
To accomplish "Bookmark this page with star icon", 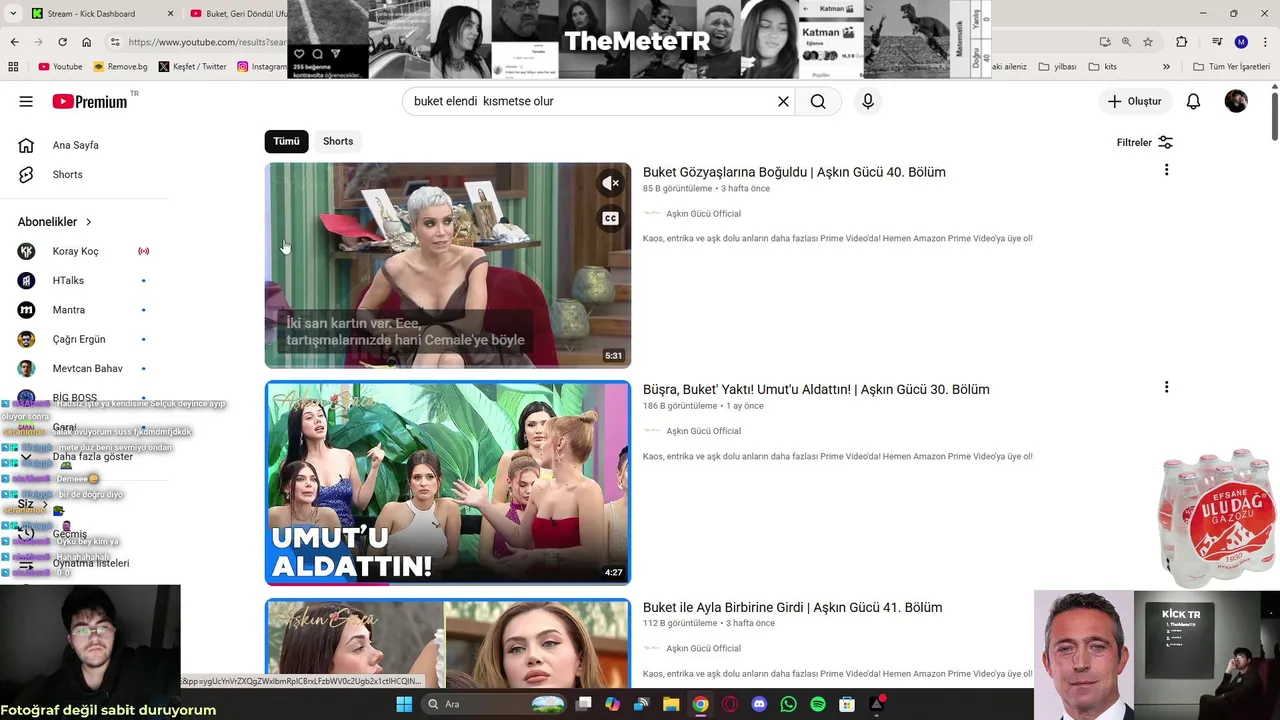I will [1148, 42].
